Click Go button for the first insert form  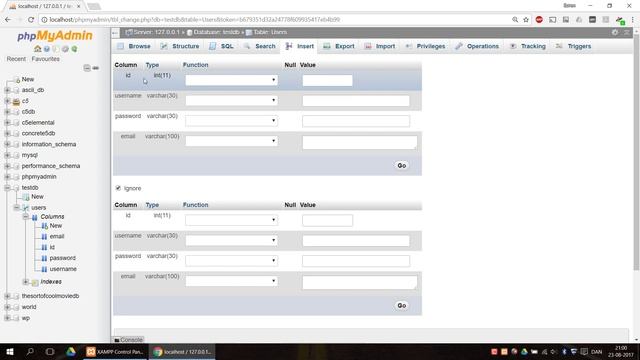tap(402, 166)
